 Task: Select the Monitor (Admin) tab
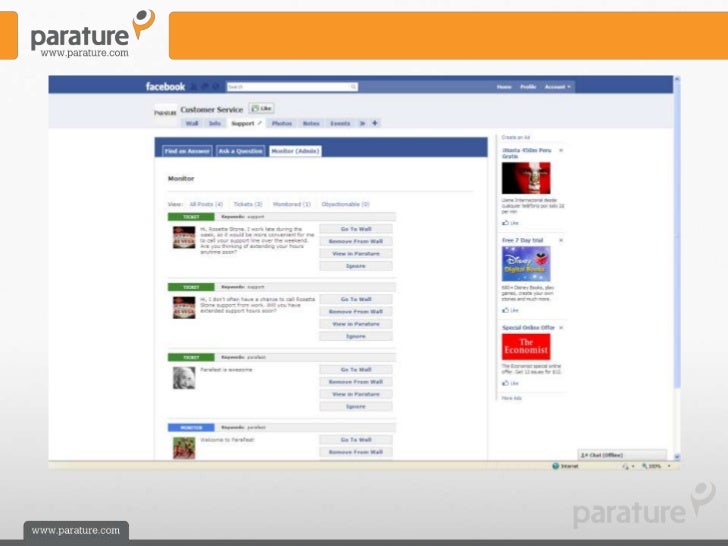click(x=295, y=151)
